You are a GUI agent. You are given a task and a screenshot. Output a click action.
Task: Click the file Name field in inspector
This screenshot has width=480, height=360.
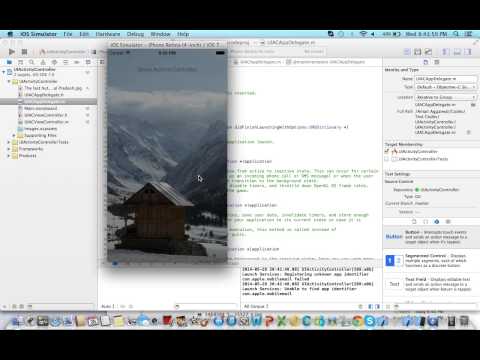coord(446,79)
